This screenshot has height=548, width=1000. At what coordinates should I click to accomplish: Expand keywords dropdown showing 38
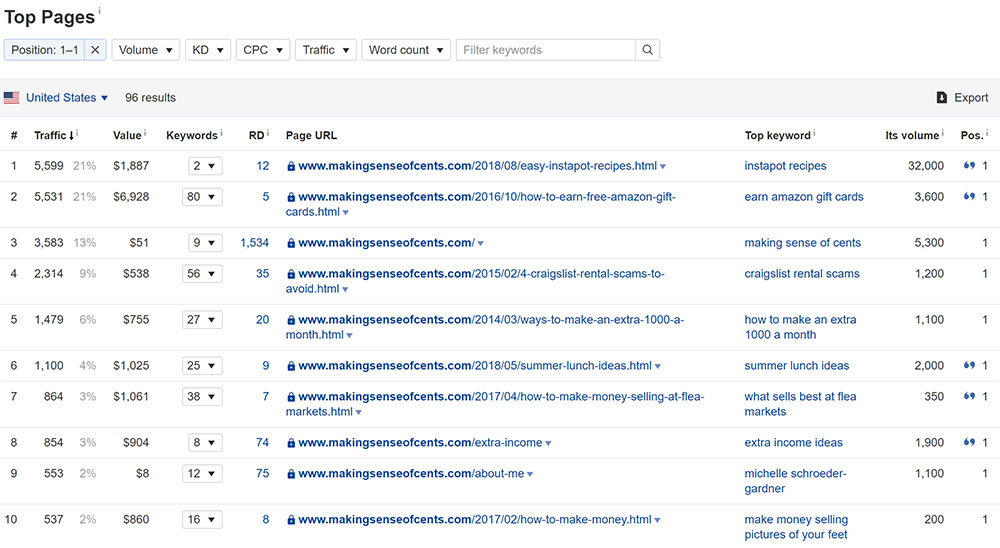pyautogui.click(x=202, y=396)
